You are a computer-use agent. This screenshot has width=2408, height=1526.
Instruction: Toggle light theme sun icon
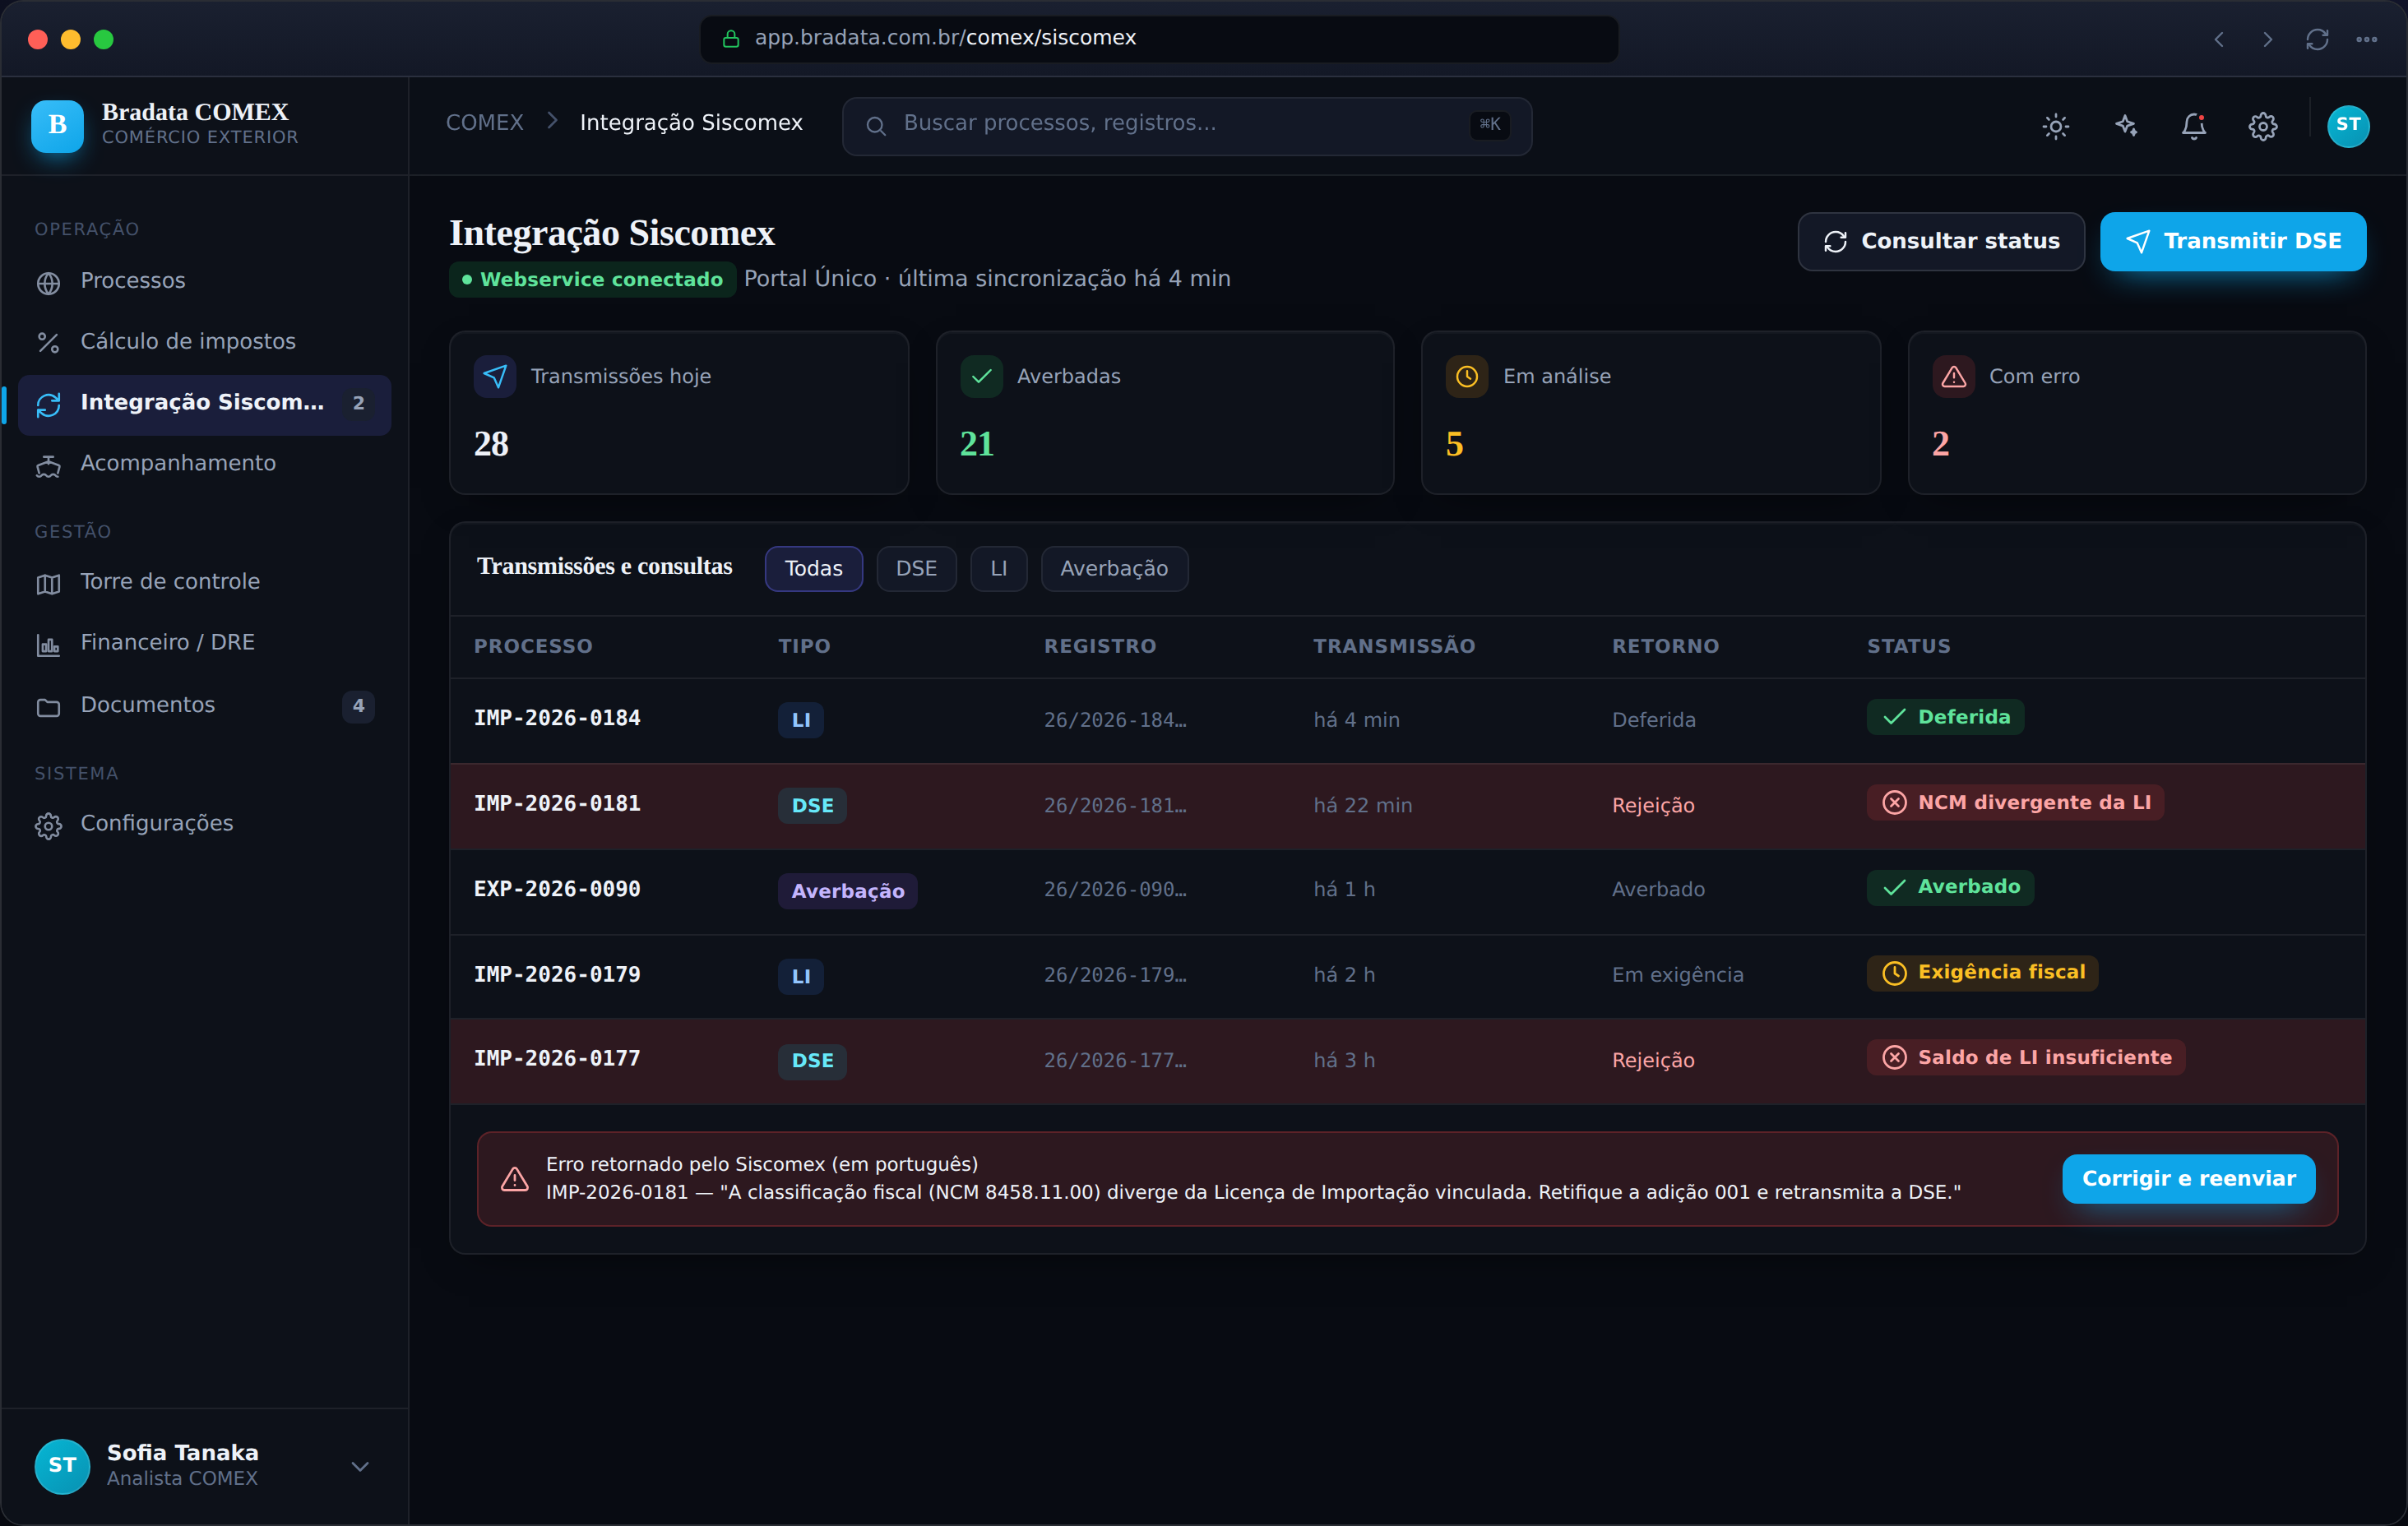pyautogui.click(x=2055, y=126)
